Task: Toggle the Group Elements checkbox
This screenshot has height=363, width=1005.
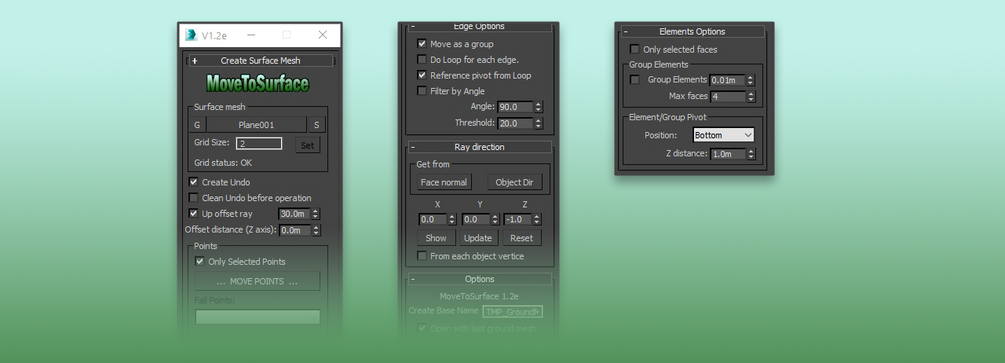Action: point(635,80)
